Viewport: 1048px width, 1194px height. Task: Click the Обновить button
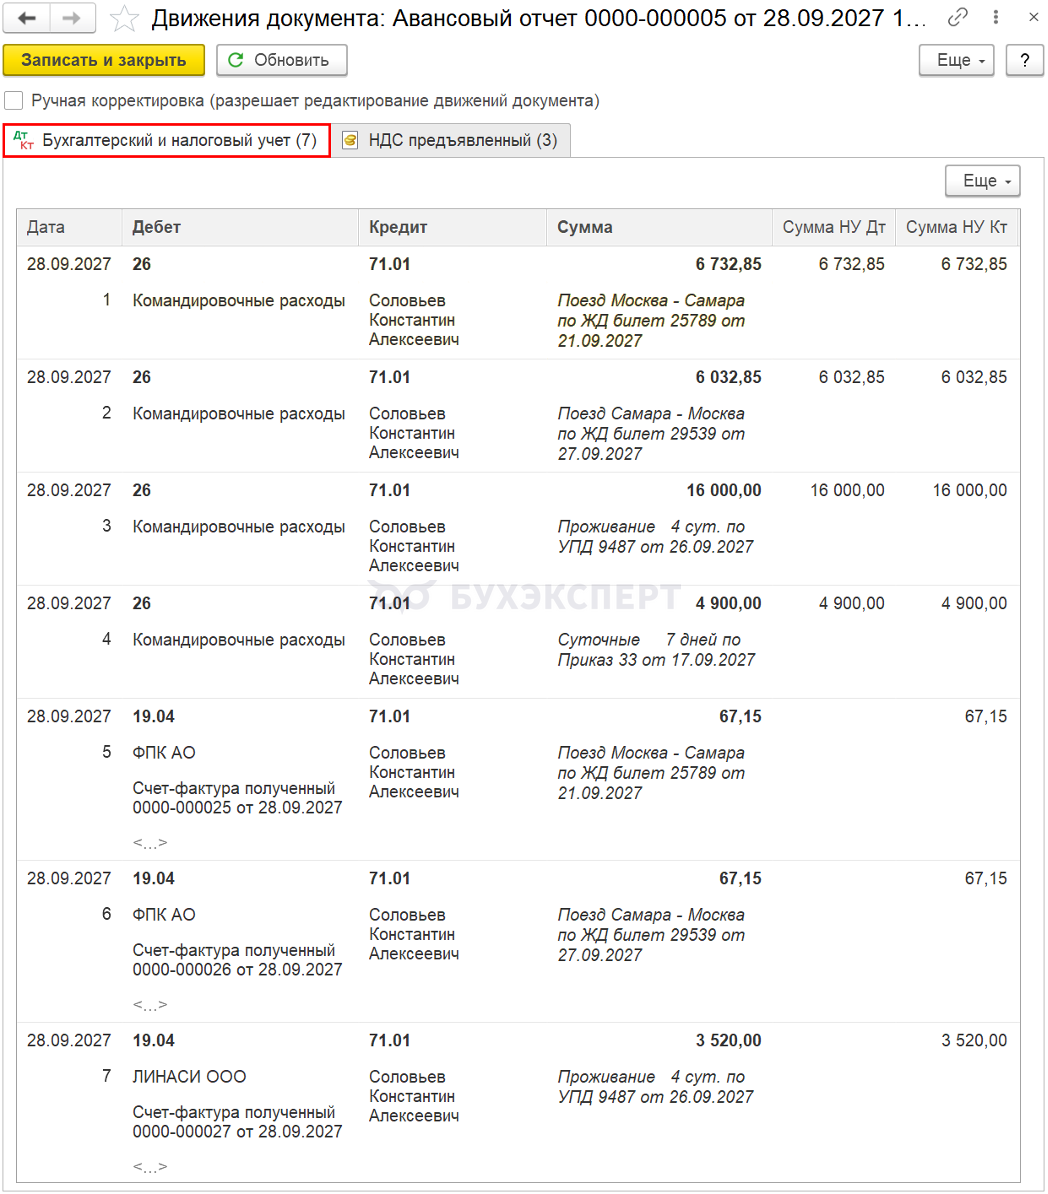coord(282,60)
